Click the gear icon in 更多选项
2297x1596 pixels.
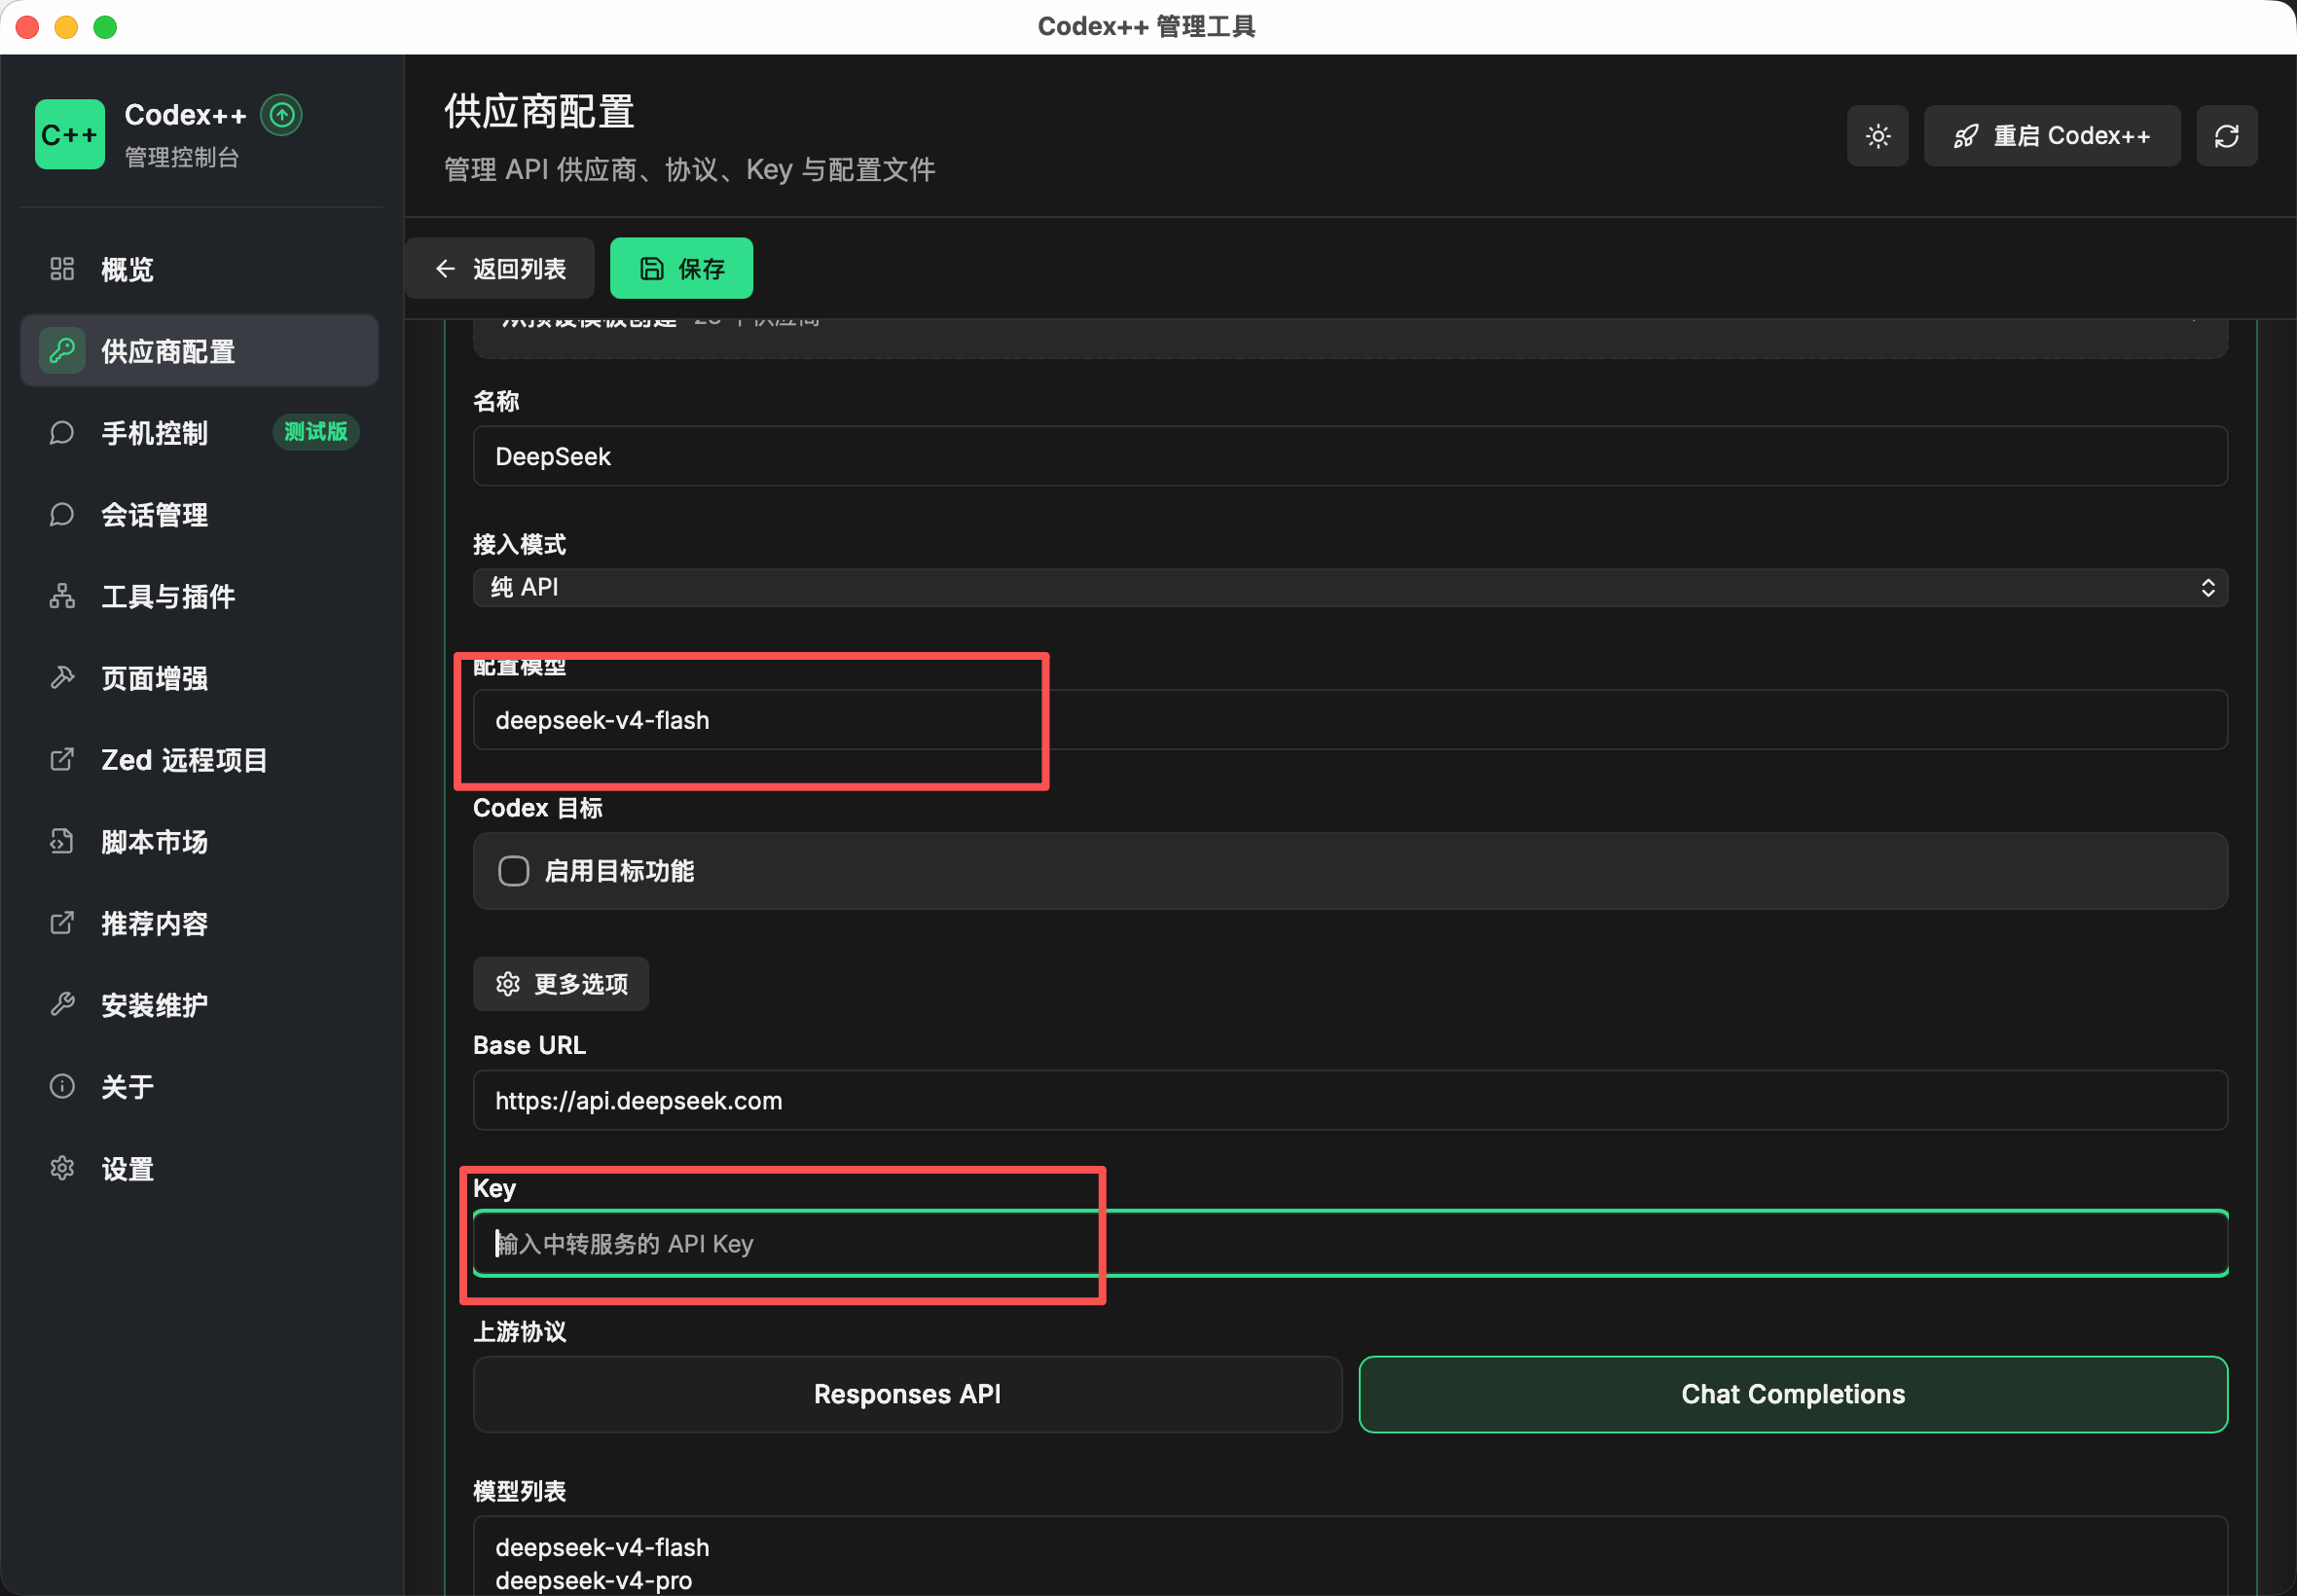[508, 985]
